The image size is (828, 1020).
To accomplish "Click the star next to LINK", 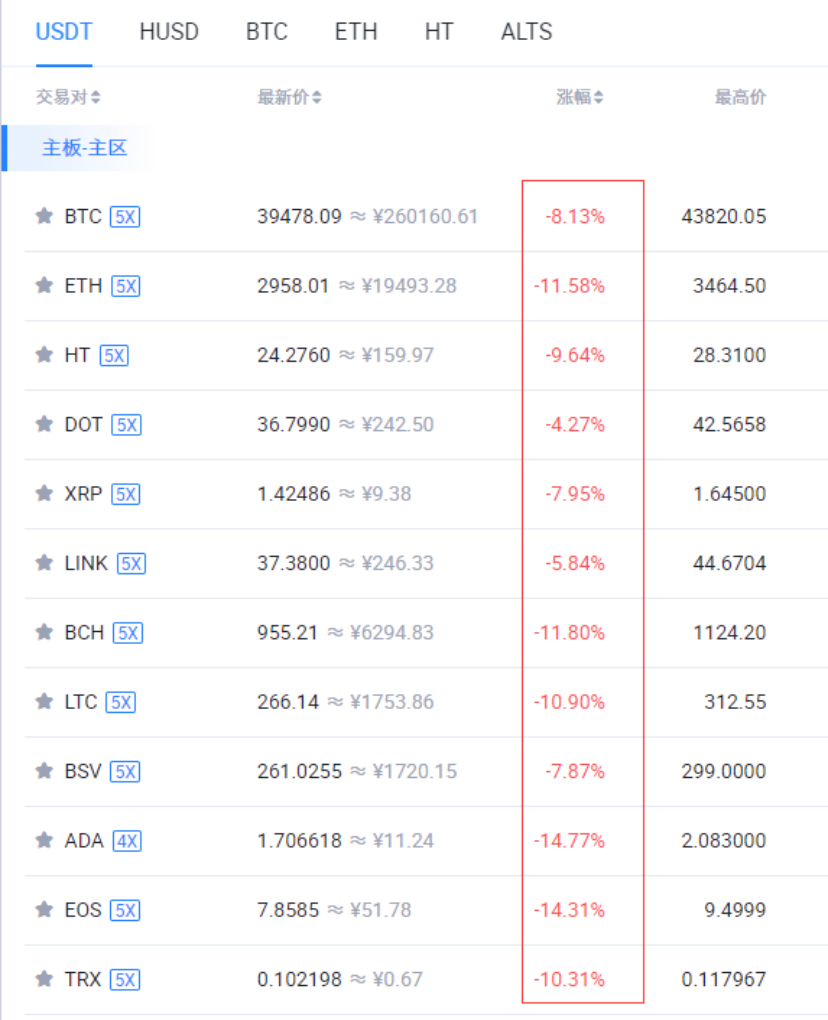I will tap(44, 564).
